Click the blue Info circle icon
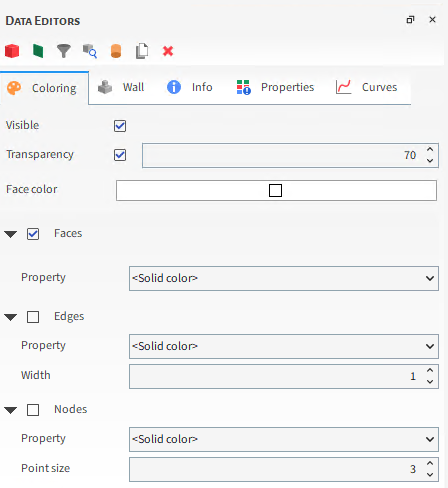This screenshot has width=448, height=488. click(174, 87)
